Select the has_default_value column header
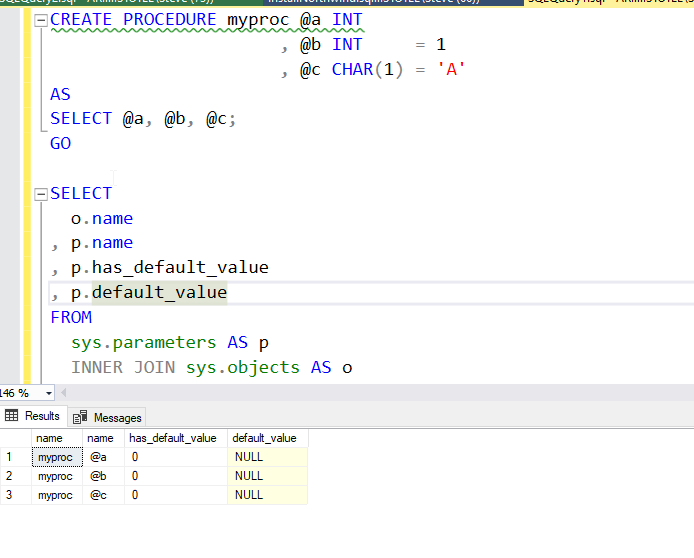 point(173,438)
